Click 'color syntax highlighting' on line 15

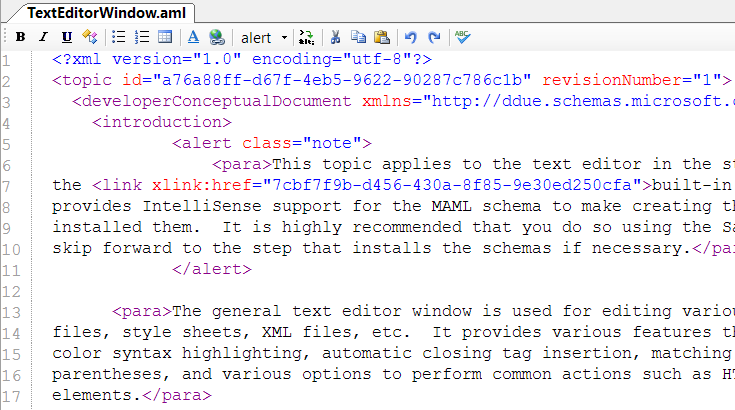click(177, 353)
